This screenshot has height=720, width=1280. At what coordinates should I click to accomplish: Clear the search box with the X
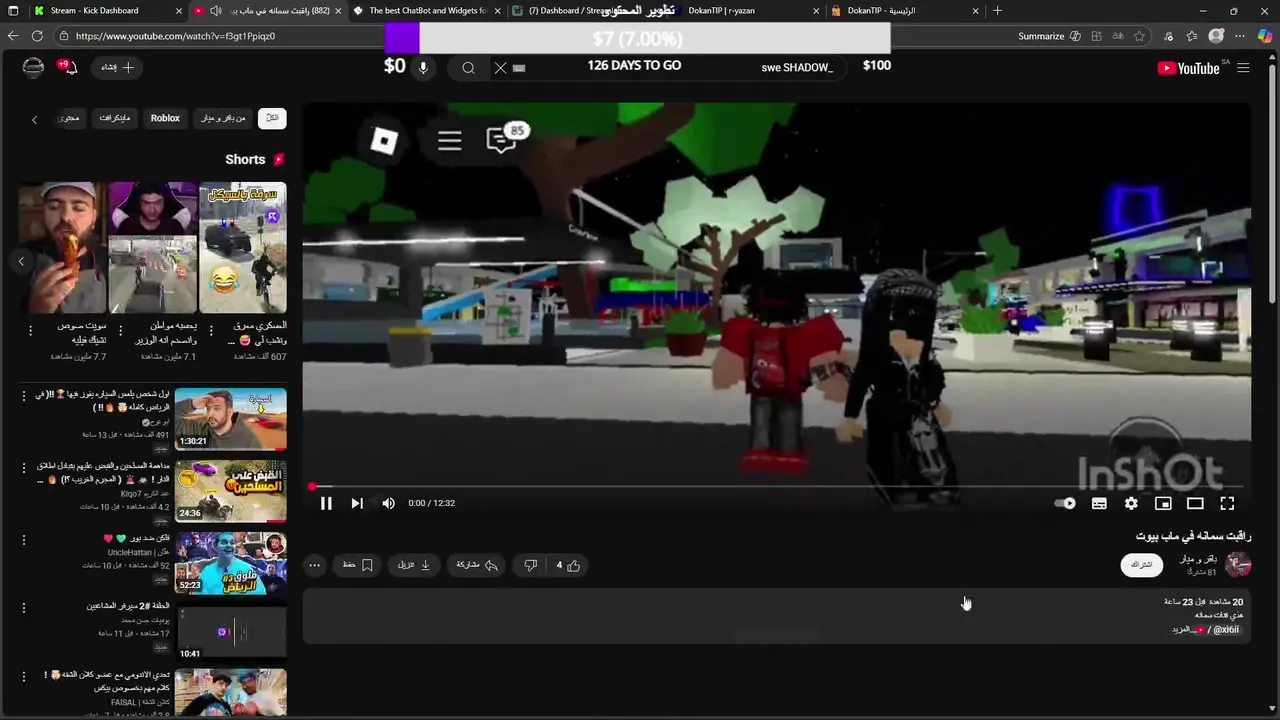click(x=500, y=68)
